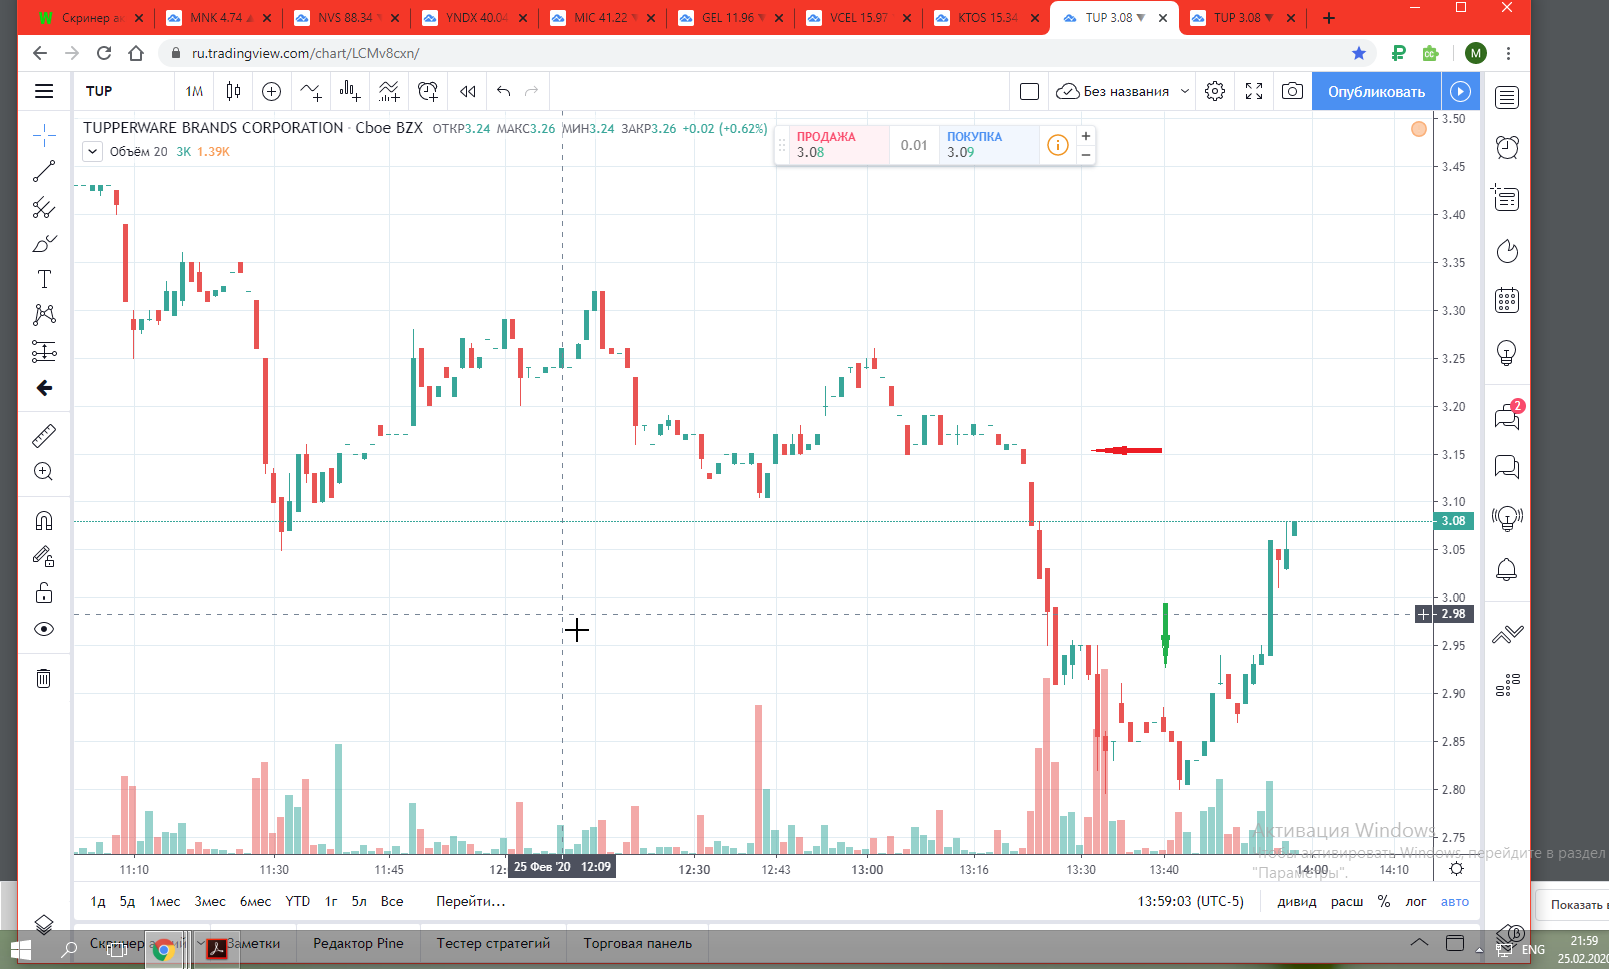Click 'Перейти…' to go to date
1609x969 pixels.
[x=471, y=901]
